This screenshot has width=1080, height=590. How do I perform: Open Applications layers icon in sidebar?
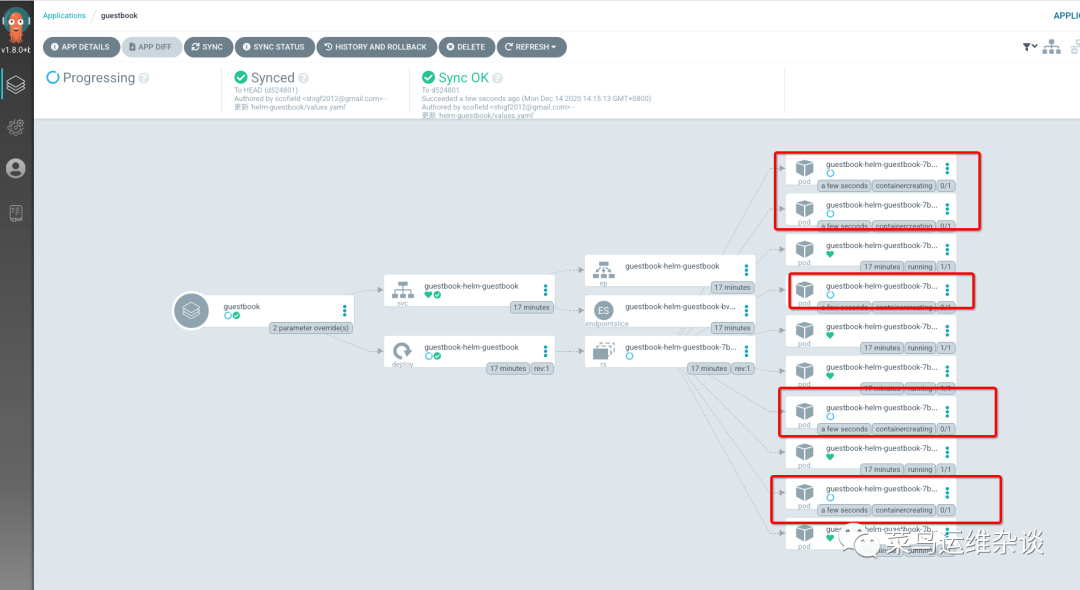16,85
